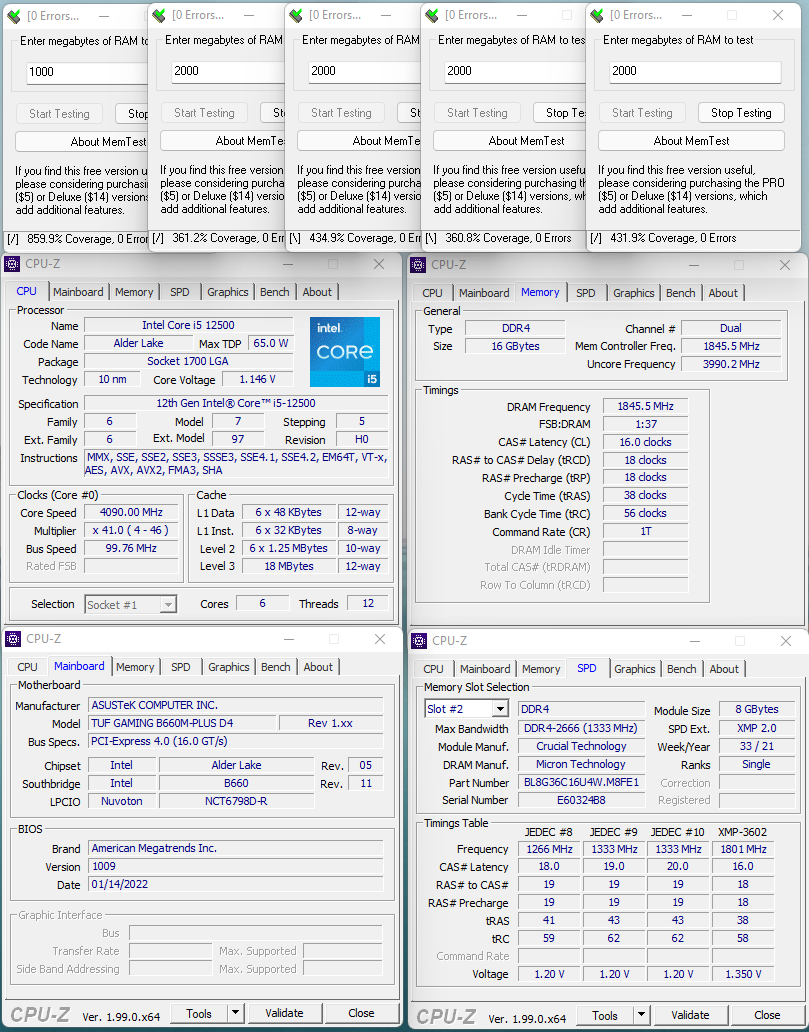Click the processor name 'Intel Core i5 12500'

188,325
